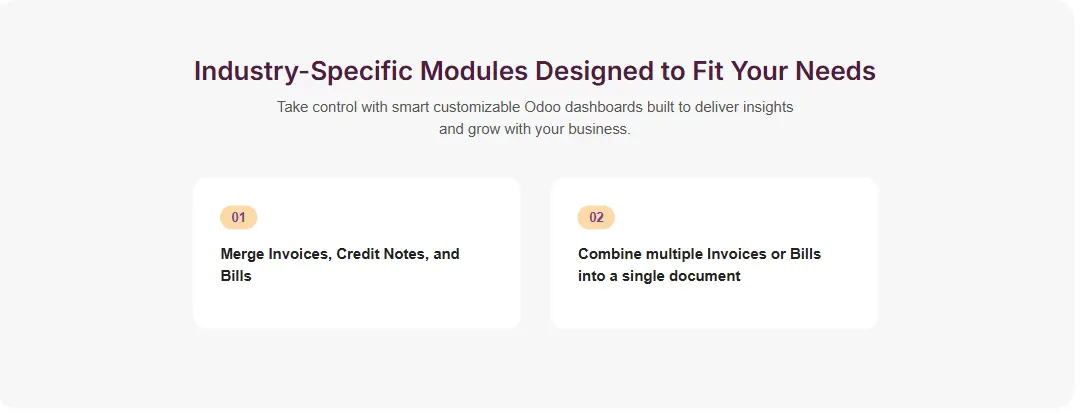Click the "02" number badge
The width and height of the screenshot is (1085, 414).
click(x=596, y=217)
